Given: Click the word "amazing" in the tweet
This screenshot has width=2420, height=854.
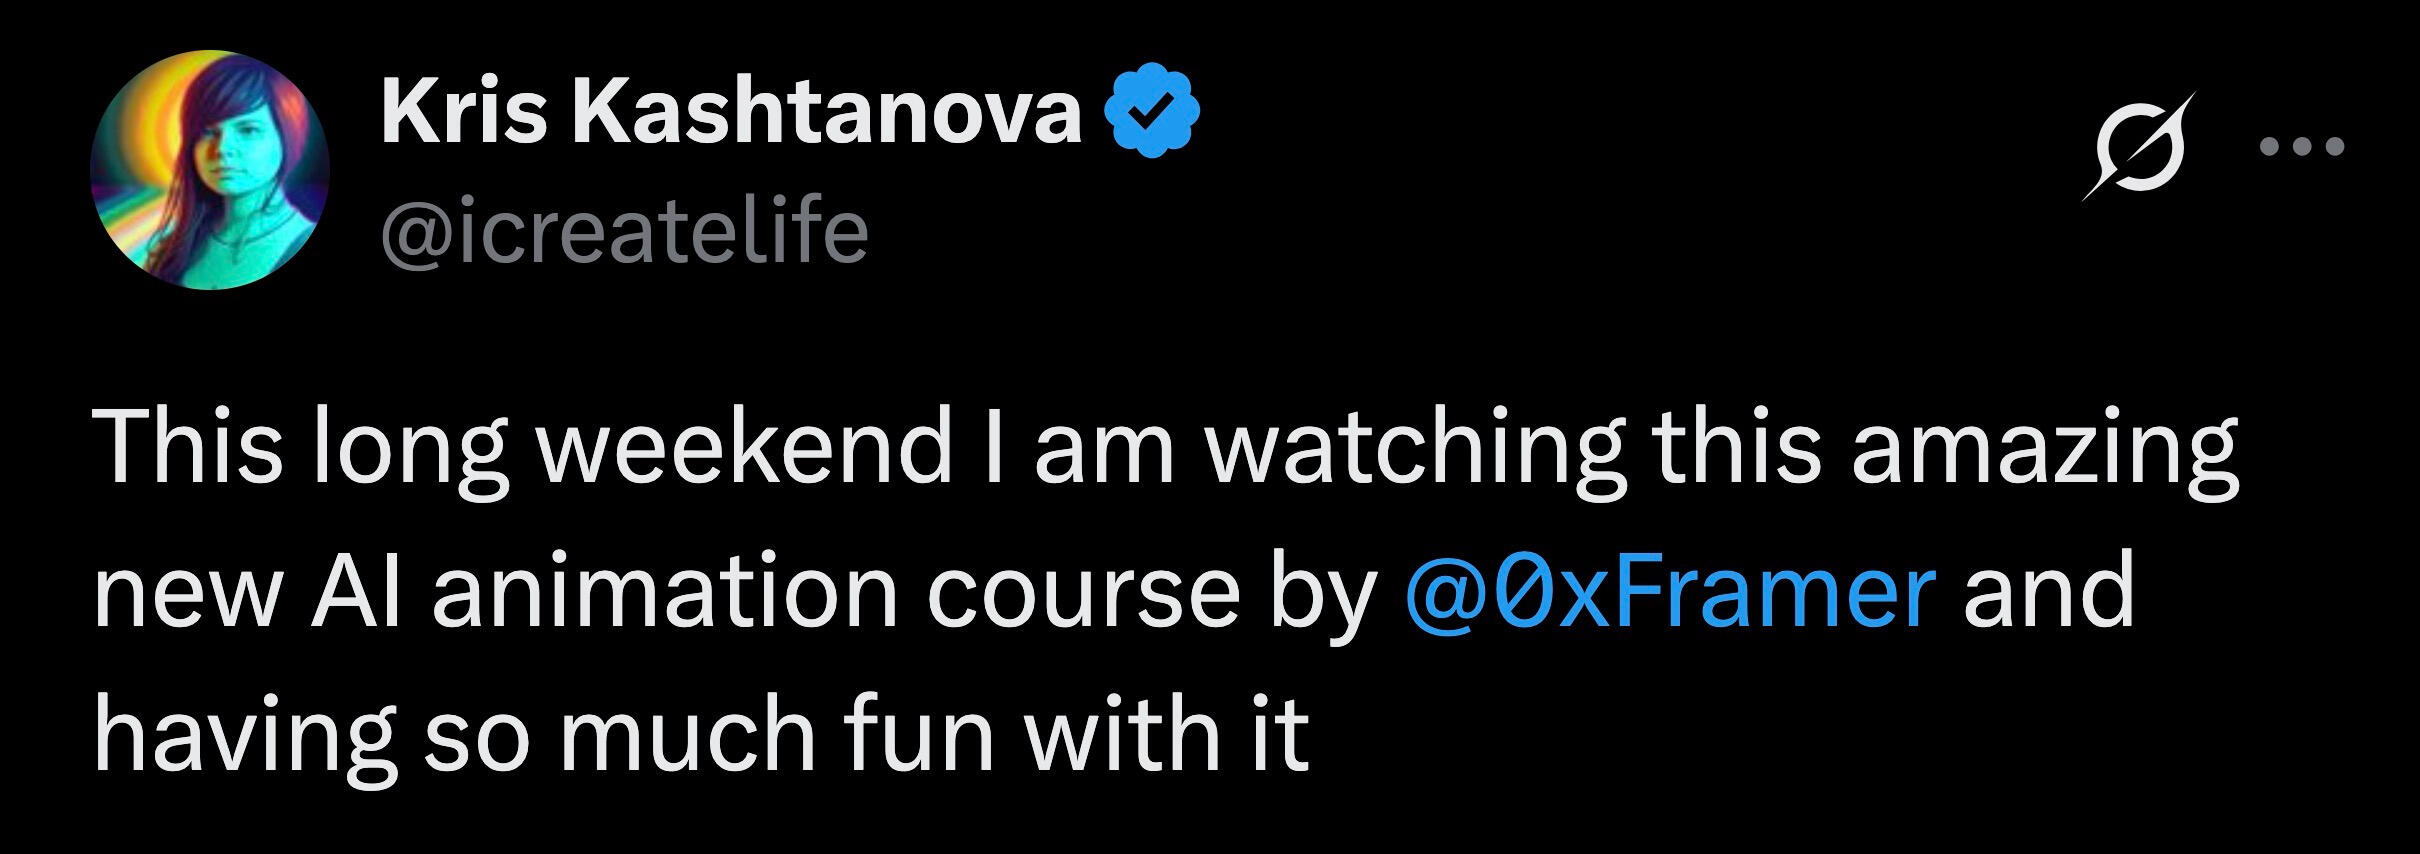Looking at the screenshot, I should (2043, 446).
